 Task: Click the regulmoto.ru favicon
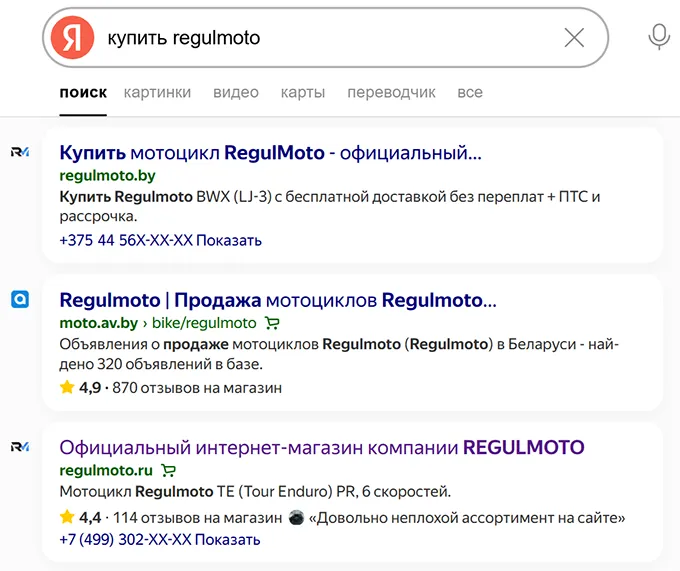pos(20,446)
